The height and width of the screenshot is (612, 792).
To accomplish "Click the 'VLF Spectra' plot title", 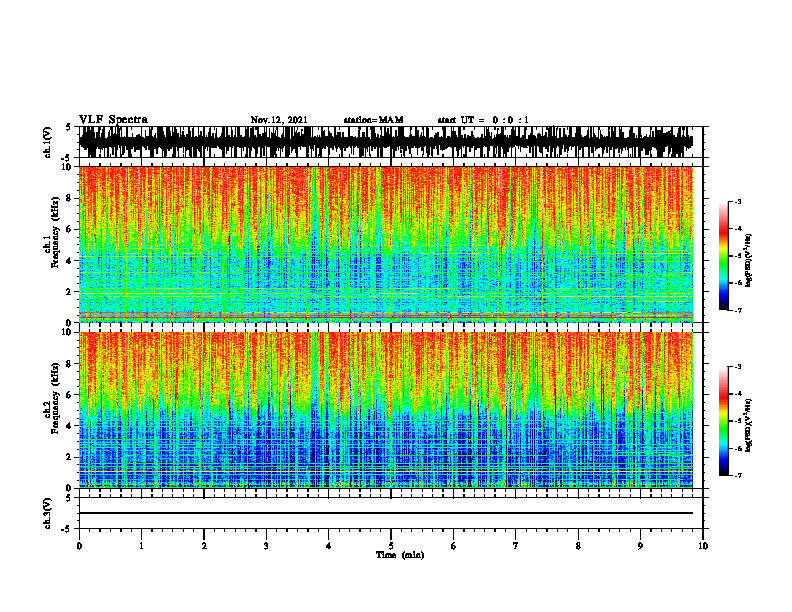I will (x=113, y=120).
